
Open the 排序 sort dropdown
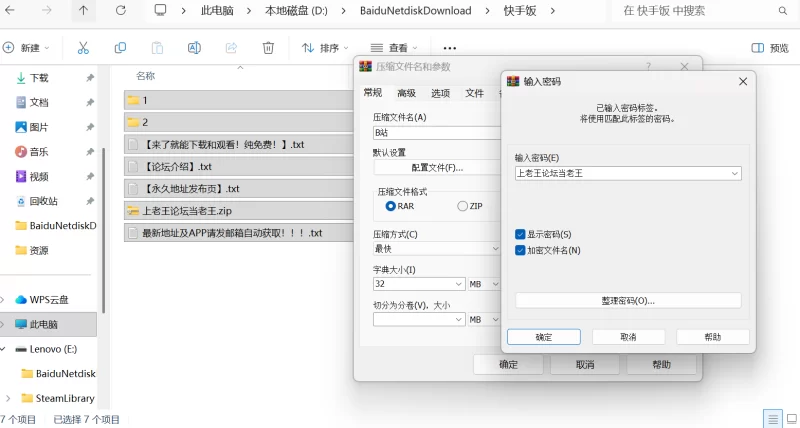[326, 48]
